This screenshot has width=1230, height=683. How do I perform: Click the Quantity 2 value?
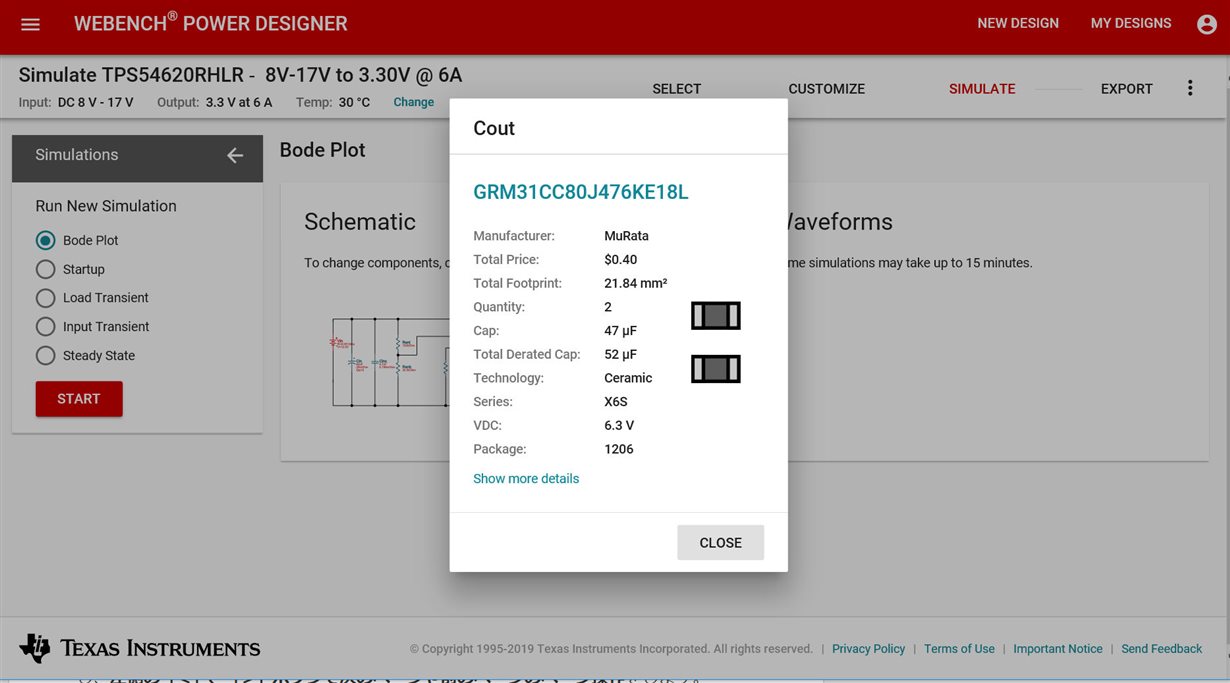(x=608, y=307)
